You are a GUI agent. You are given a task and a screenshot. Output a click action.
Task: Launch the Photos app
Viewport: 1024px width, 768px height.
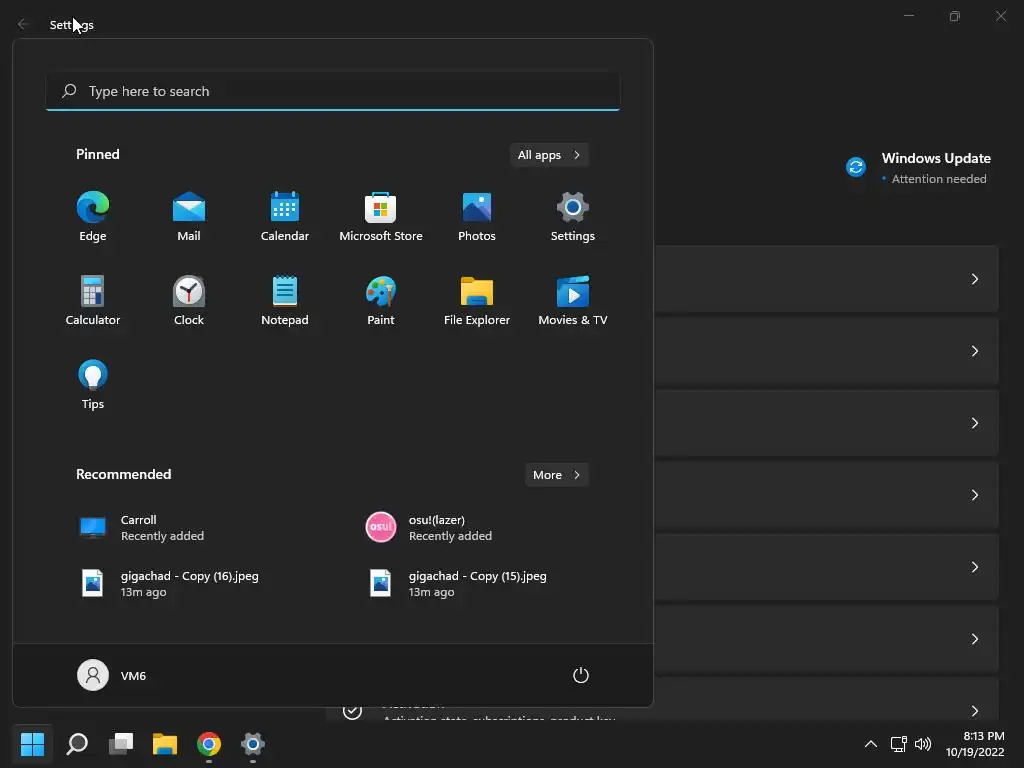[x=477, y=217]
